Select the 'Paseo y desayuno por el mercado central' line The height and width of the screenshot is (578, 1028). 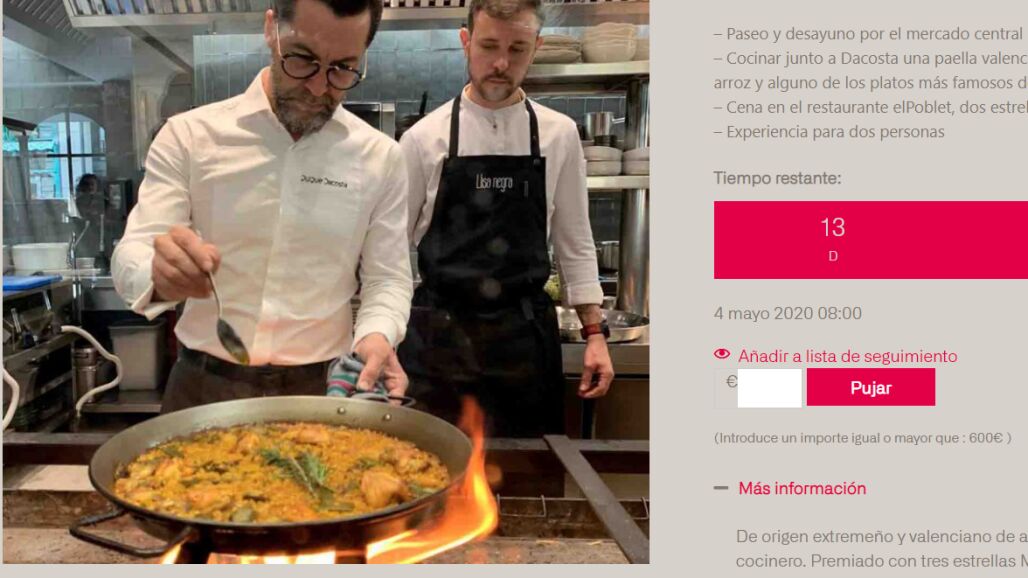click(x=869, y=33)
